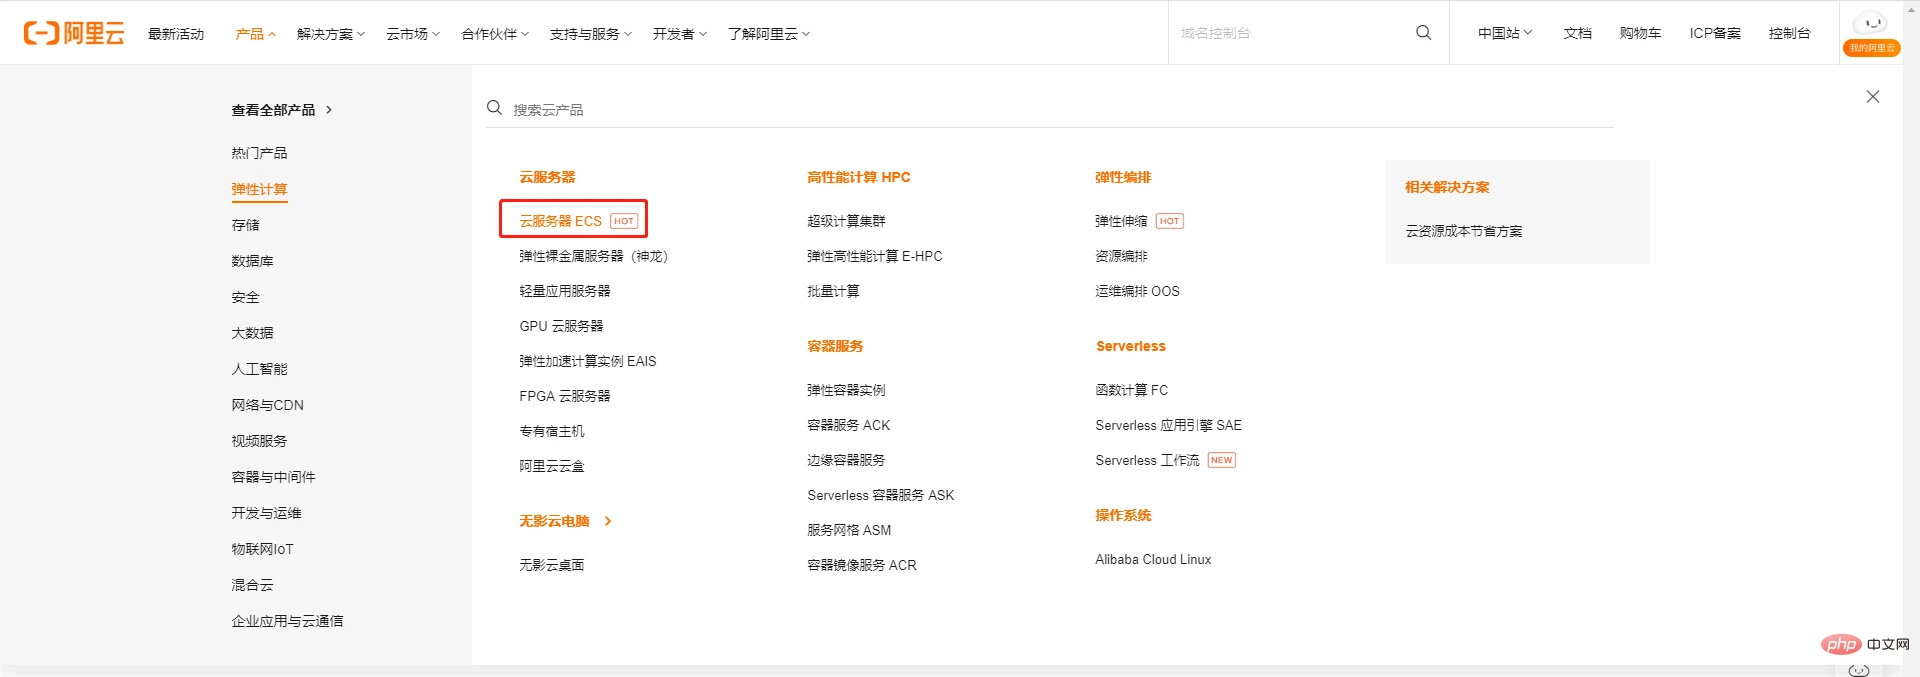Select 网络与CDN category
The width and height of the screenshot is (1920, 677).
click(267, 405)
